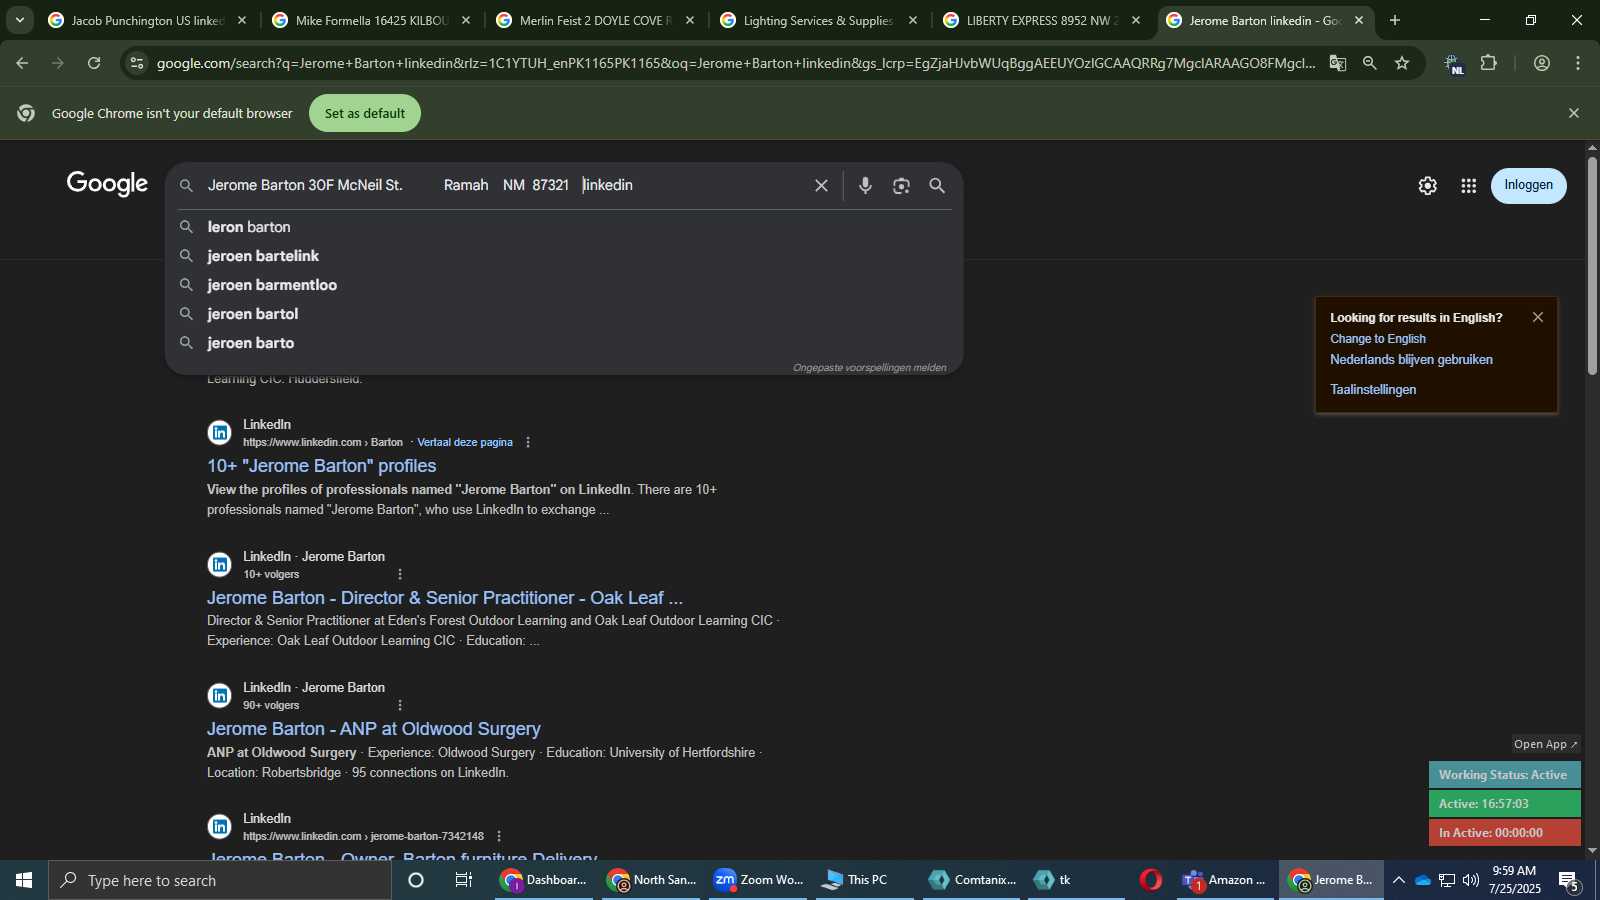Image resolution: width=1600 pixels, height=900 pixels.
Task: Click the magnifier search button in search box
Action: [937, 185]
